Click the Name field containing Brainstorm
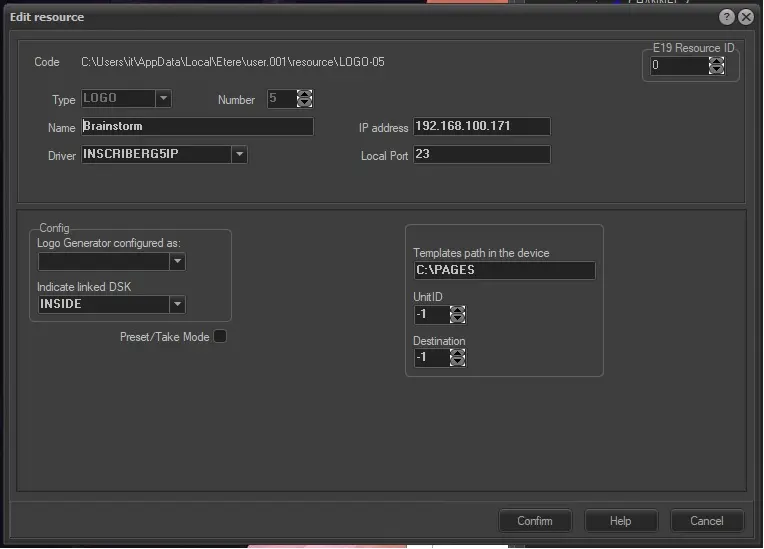Viewport: 764px width, 549px height. (x=196, y=127)
